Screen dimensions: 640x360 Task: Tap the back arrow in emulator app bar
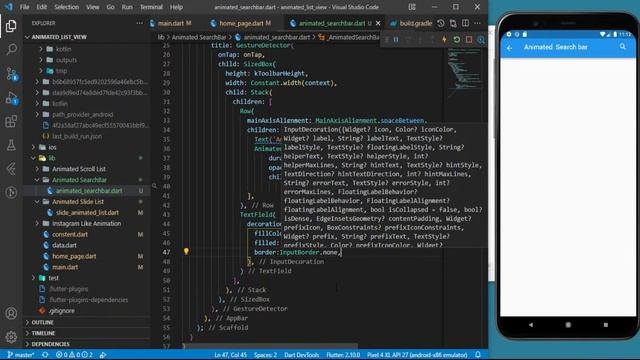509,48
